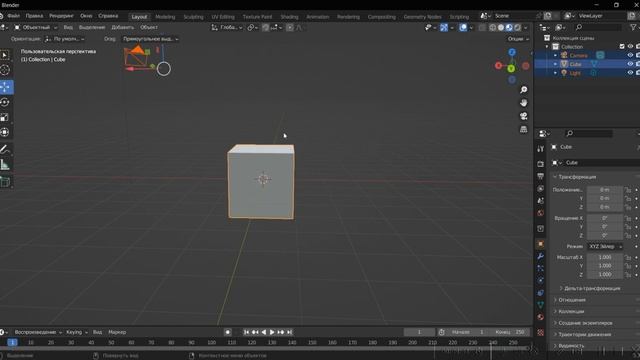This screenshot has width=640, height=360.
Task: Switch to the Modeling workspace tab
Action: (165, 17)
